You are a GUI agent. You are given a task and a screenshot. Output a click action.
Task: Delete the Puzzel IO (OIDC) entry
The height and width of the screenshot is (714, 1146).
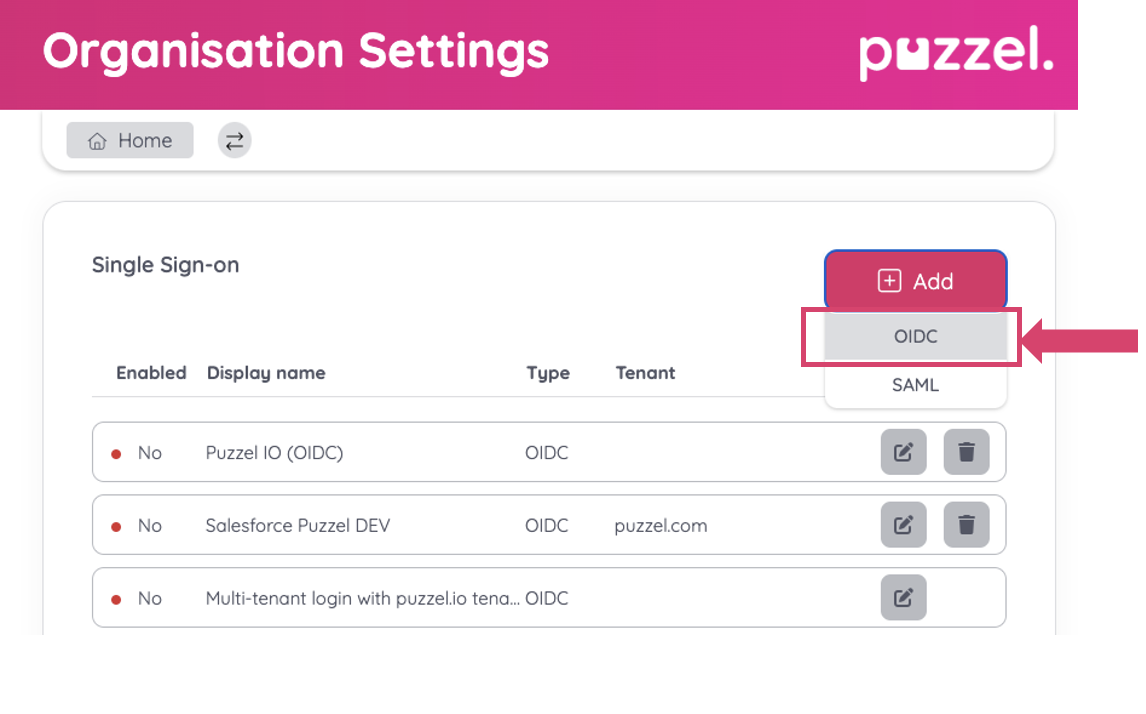point(966,452)
